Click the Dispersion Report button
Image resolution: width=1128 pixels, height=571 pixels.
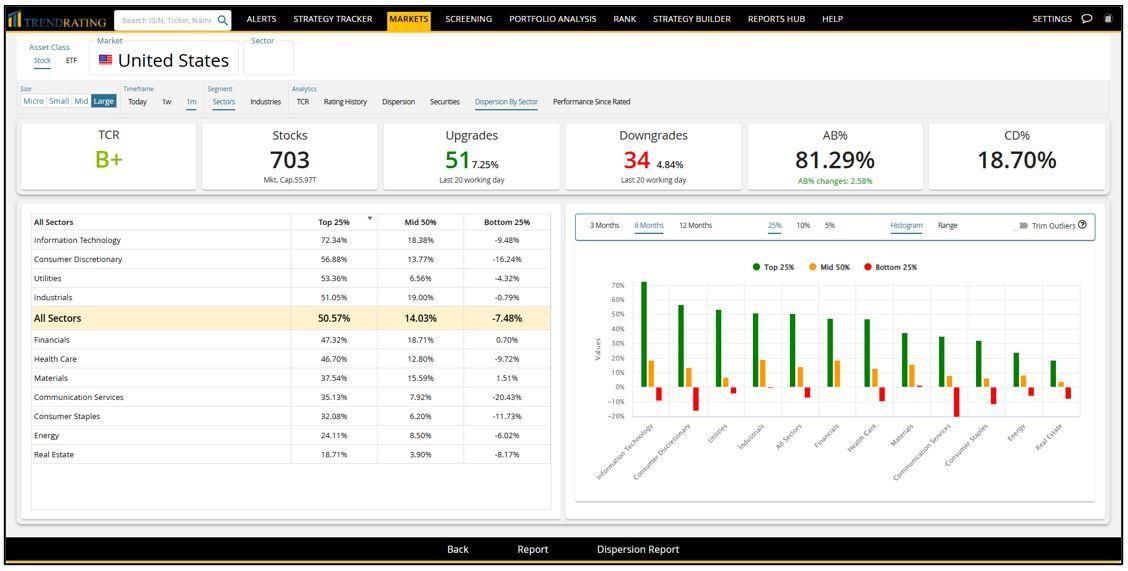(638, 549)
